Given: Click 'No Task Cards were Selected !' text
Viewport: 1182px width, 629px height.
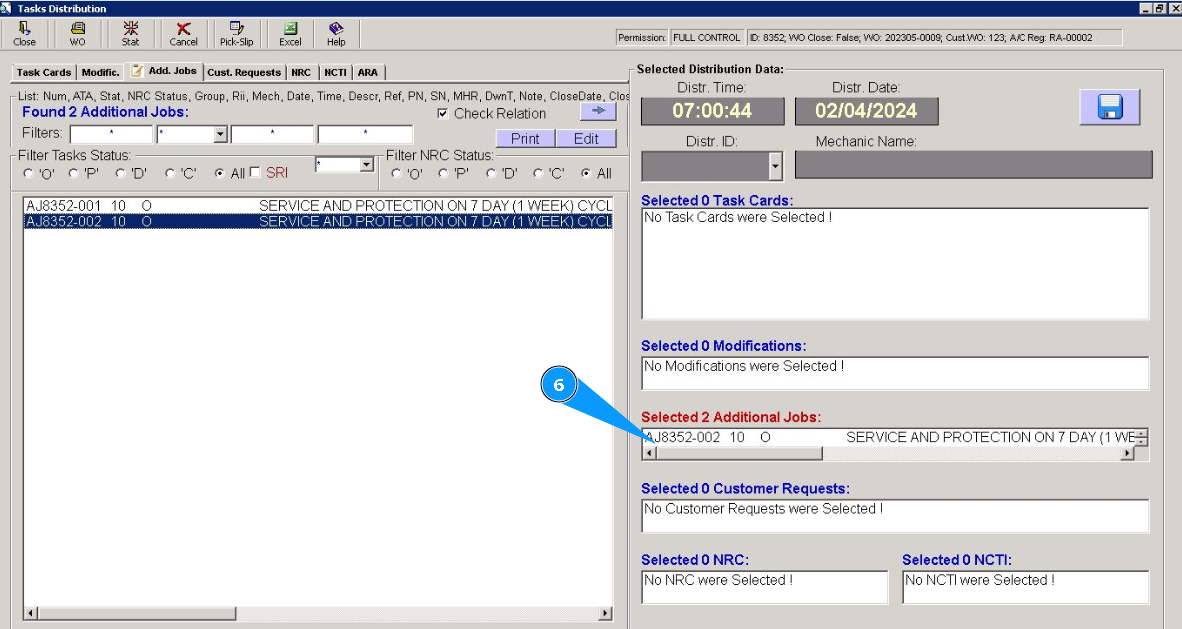Looking at the screenshot, I should [x=738, y=217].
